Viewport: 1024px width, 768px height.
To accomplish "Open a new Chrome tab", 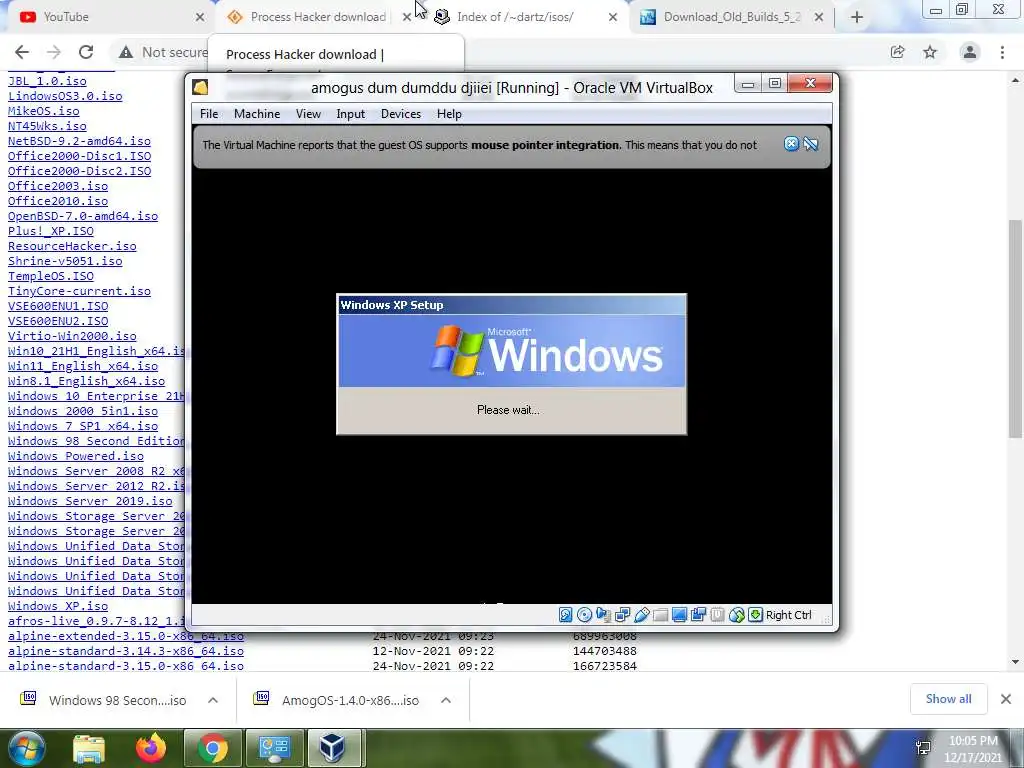I will point(857,17).
